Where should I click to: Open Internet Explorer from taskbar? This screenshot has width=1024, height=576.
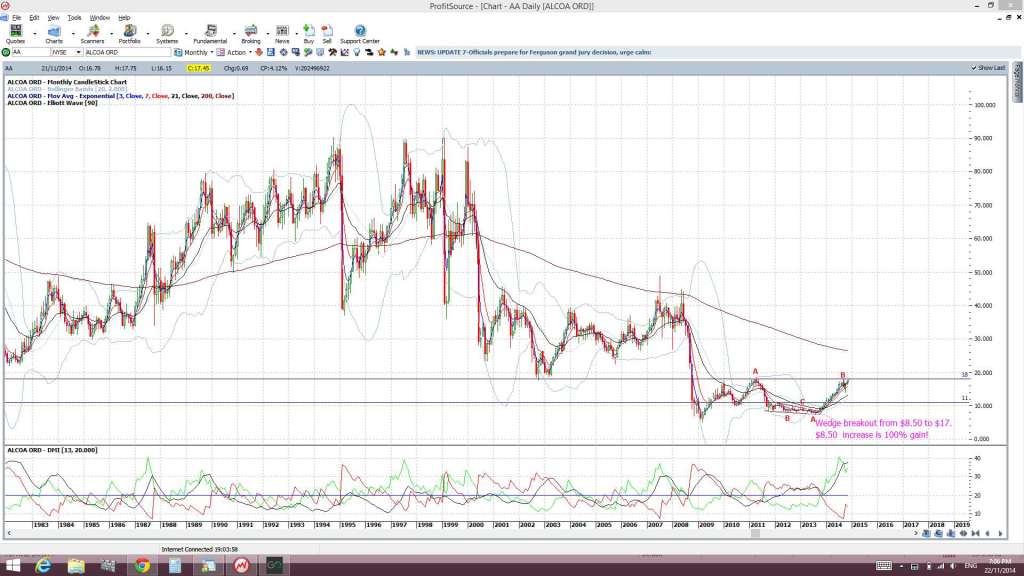(43, 566)
